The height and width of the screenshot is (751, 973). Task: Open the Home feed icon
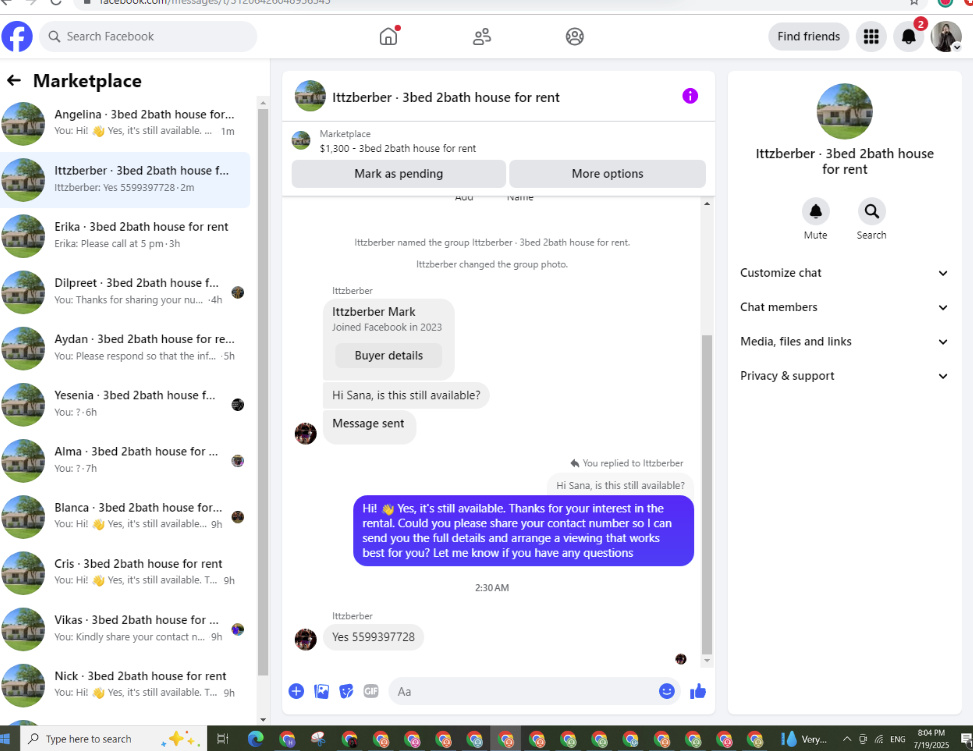click(389, 36)
